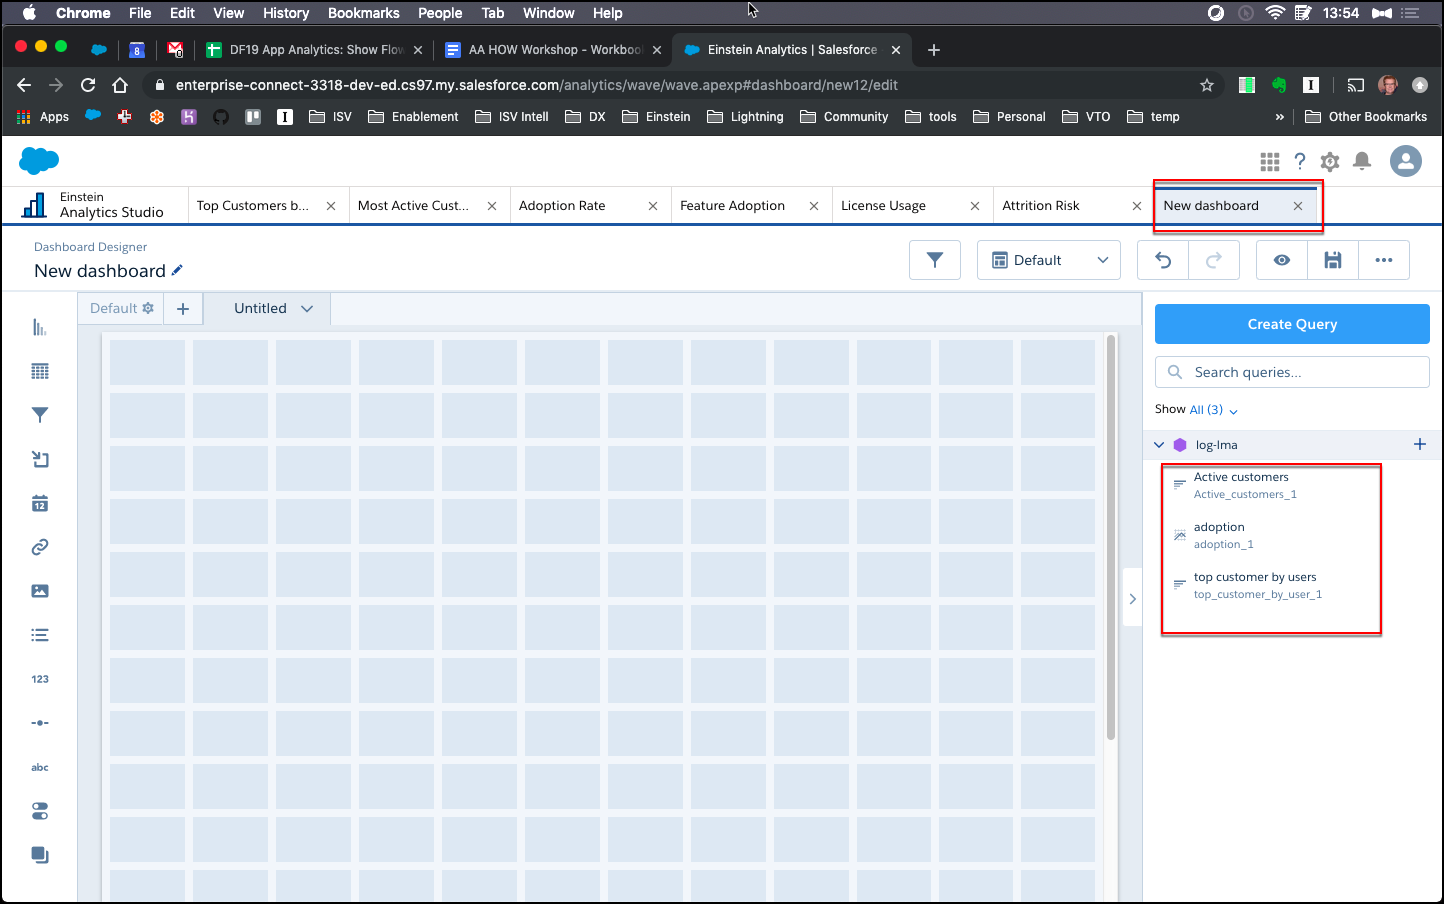Open Salesforce notifications bell
This screenshot has width=1444, height=904.
[x=1362, y=161]
